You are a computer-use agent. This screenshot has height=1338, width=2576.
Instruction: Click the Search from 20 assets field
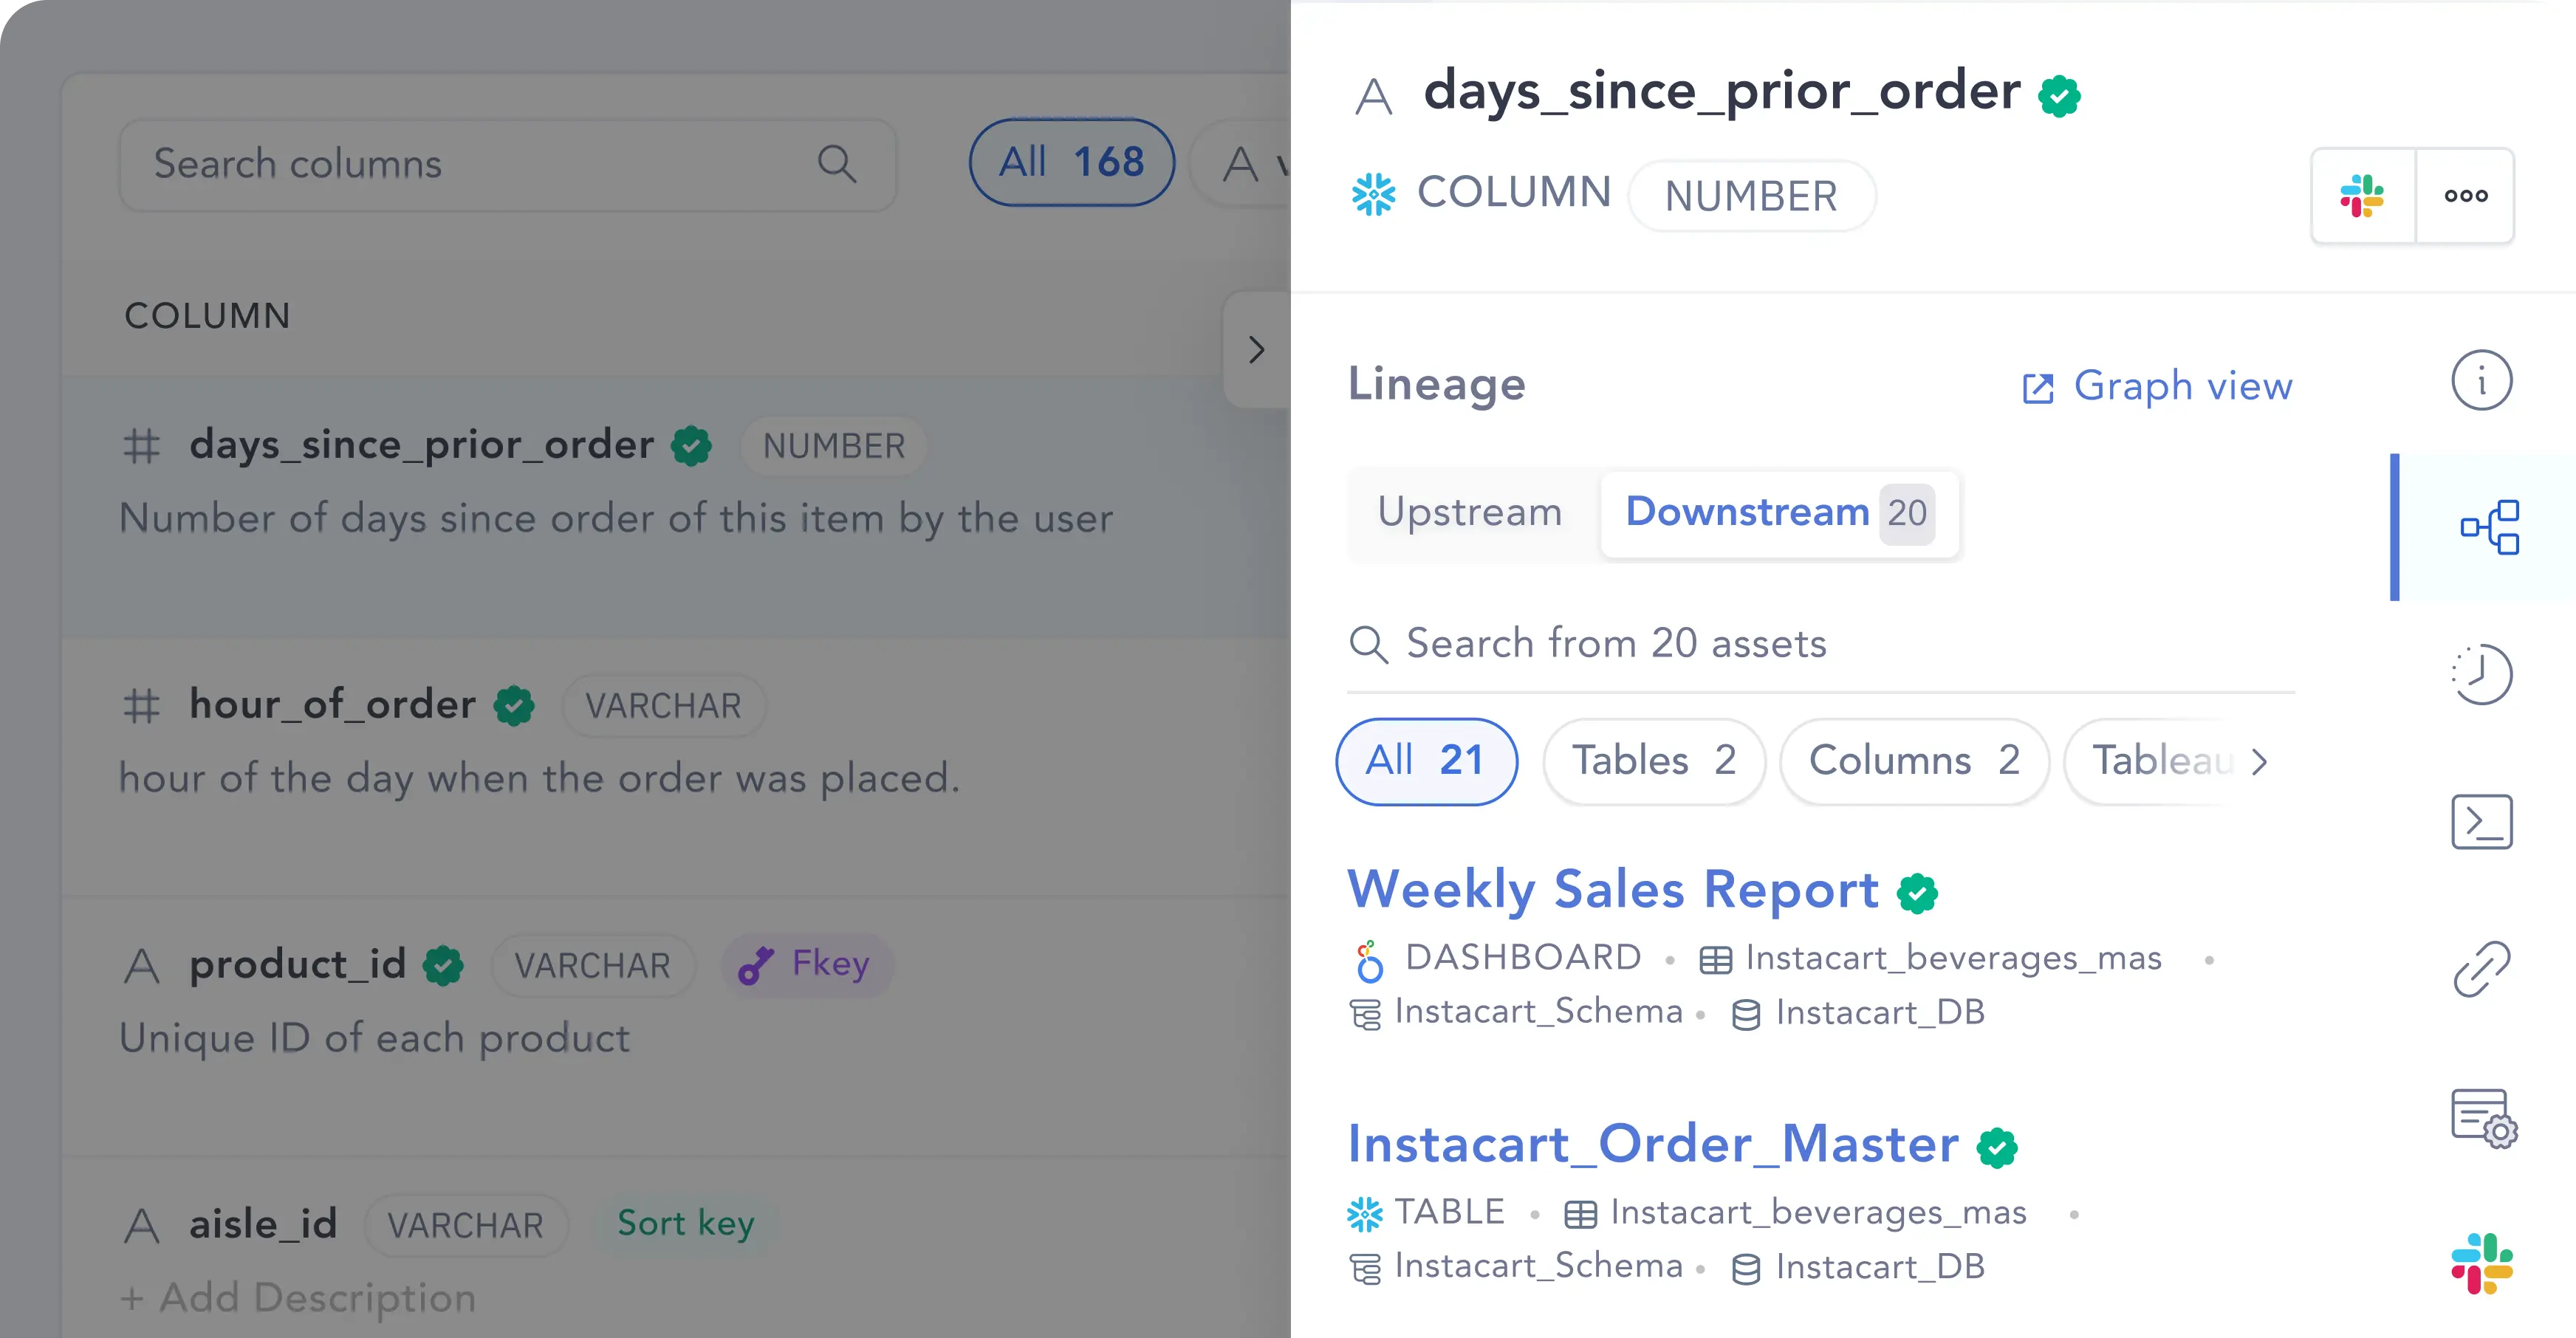click(1821, 644)
